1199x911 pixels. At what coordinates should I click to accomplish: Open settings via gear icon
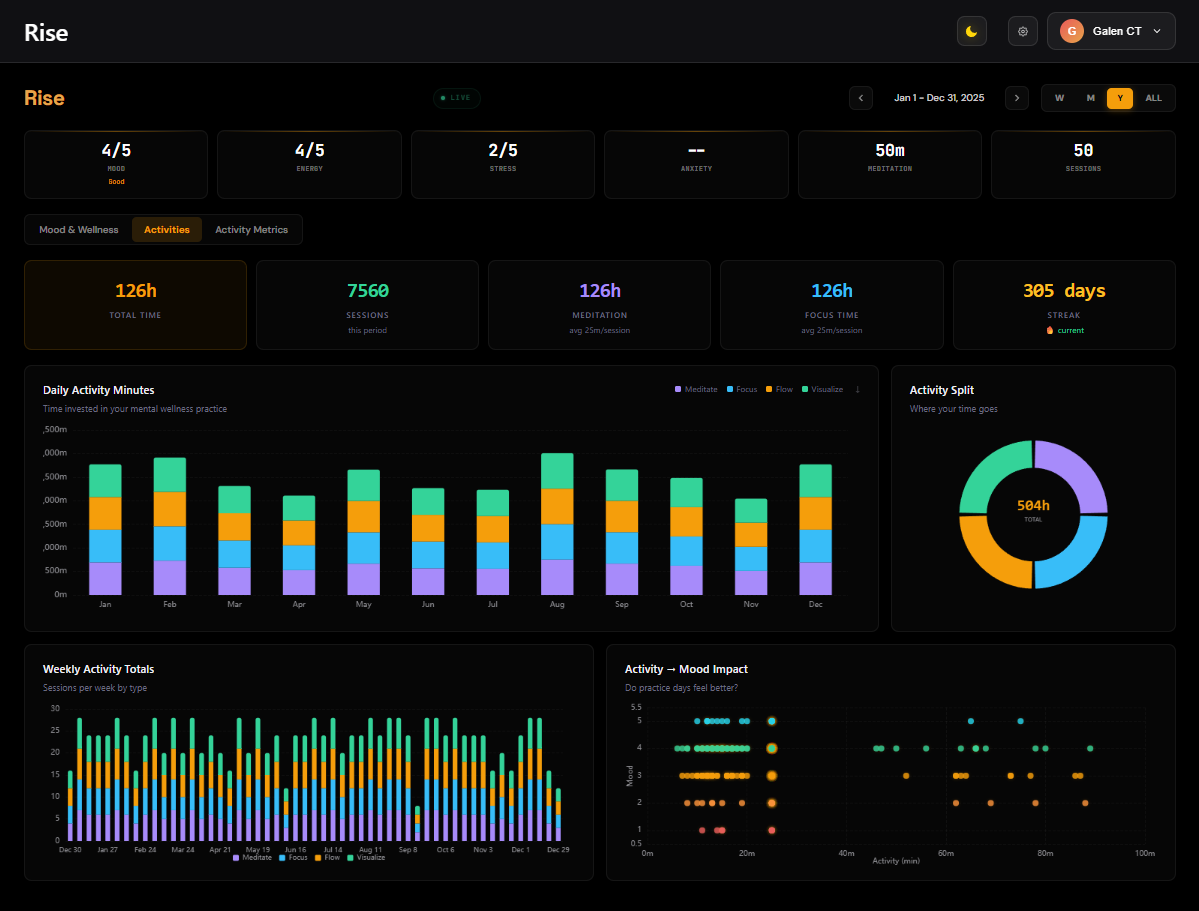point(1022,31)
